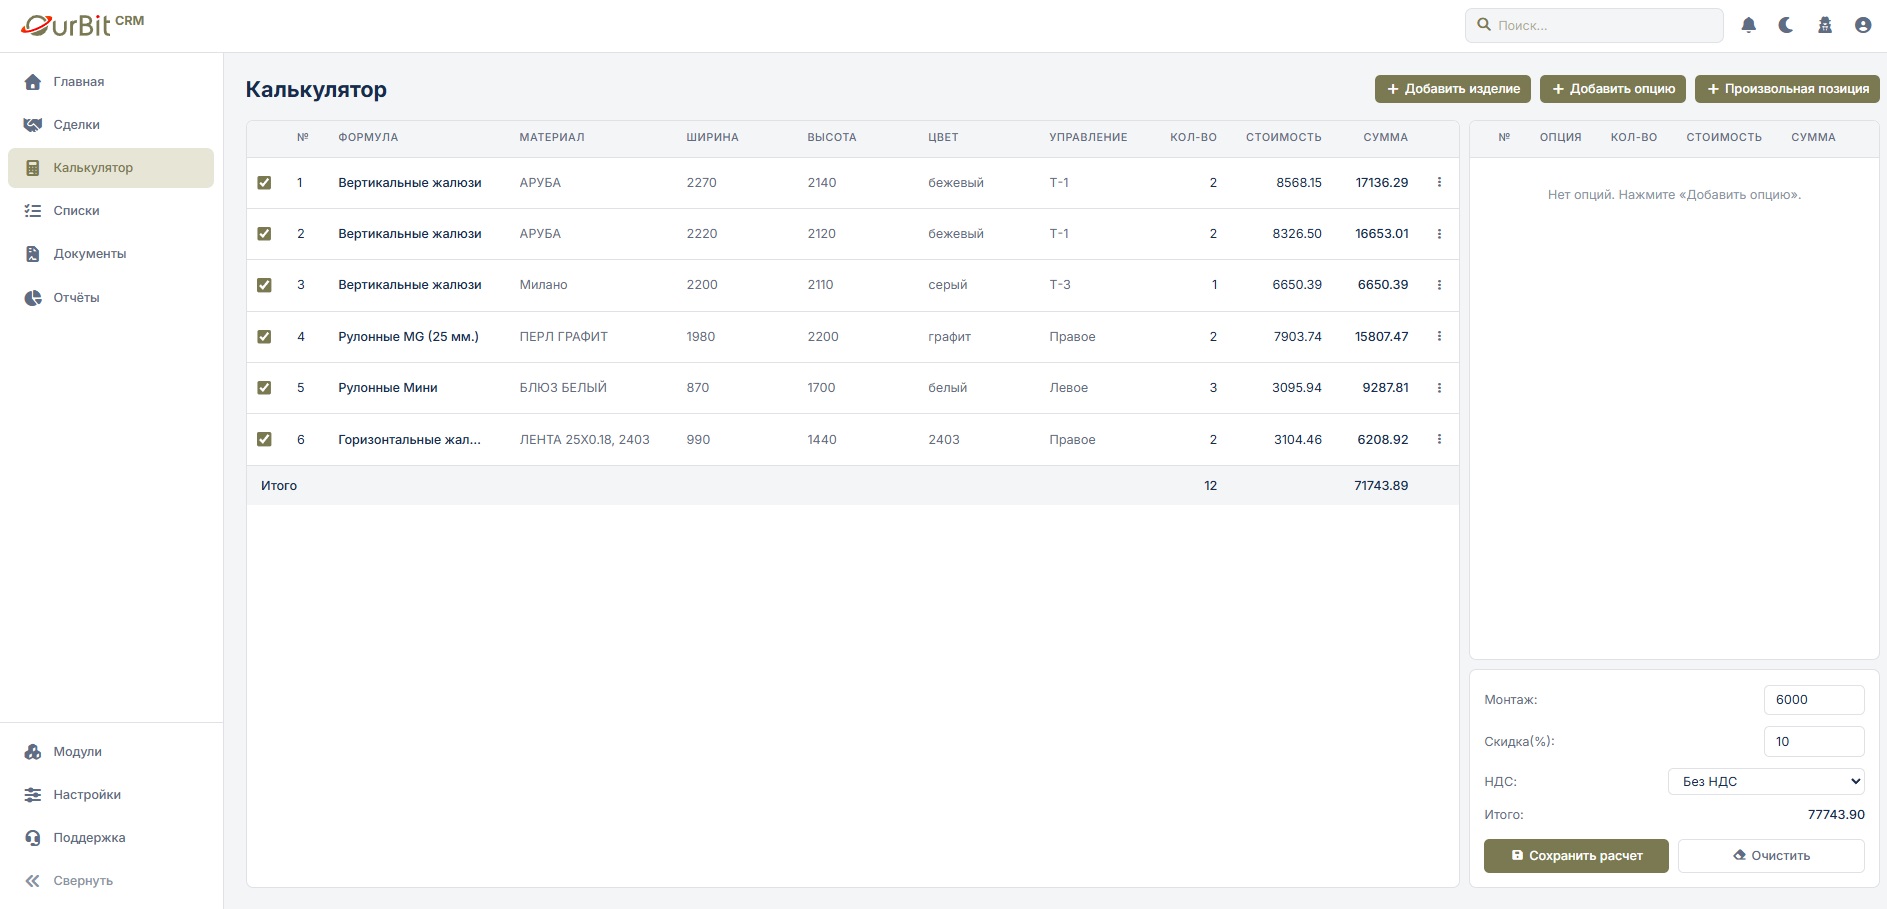Screen dimensions: 1887x909
Task: Open row 4 three-dot actions menu
Action: click(1439, 337)
